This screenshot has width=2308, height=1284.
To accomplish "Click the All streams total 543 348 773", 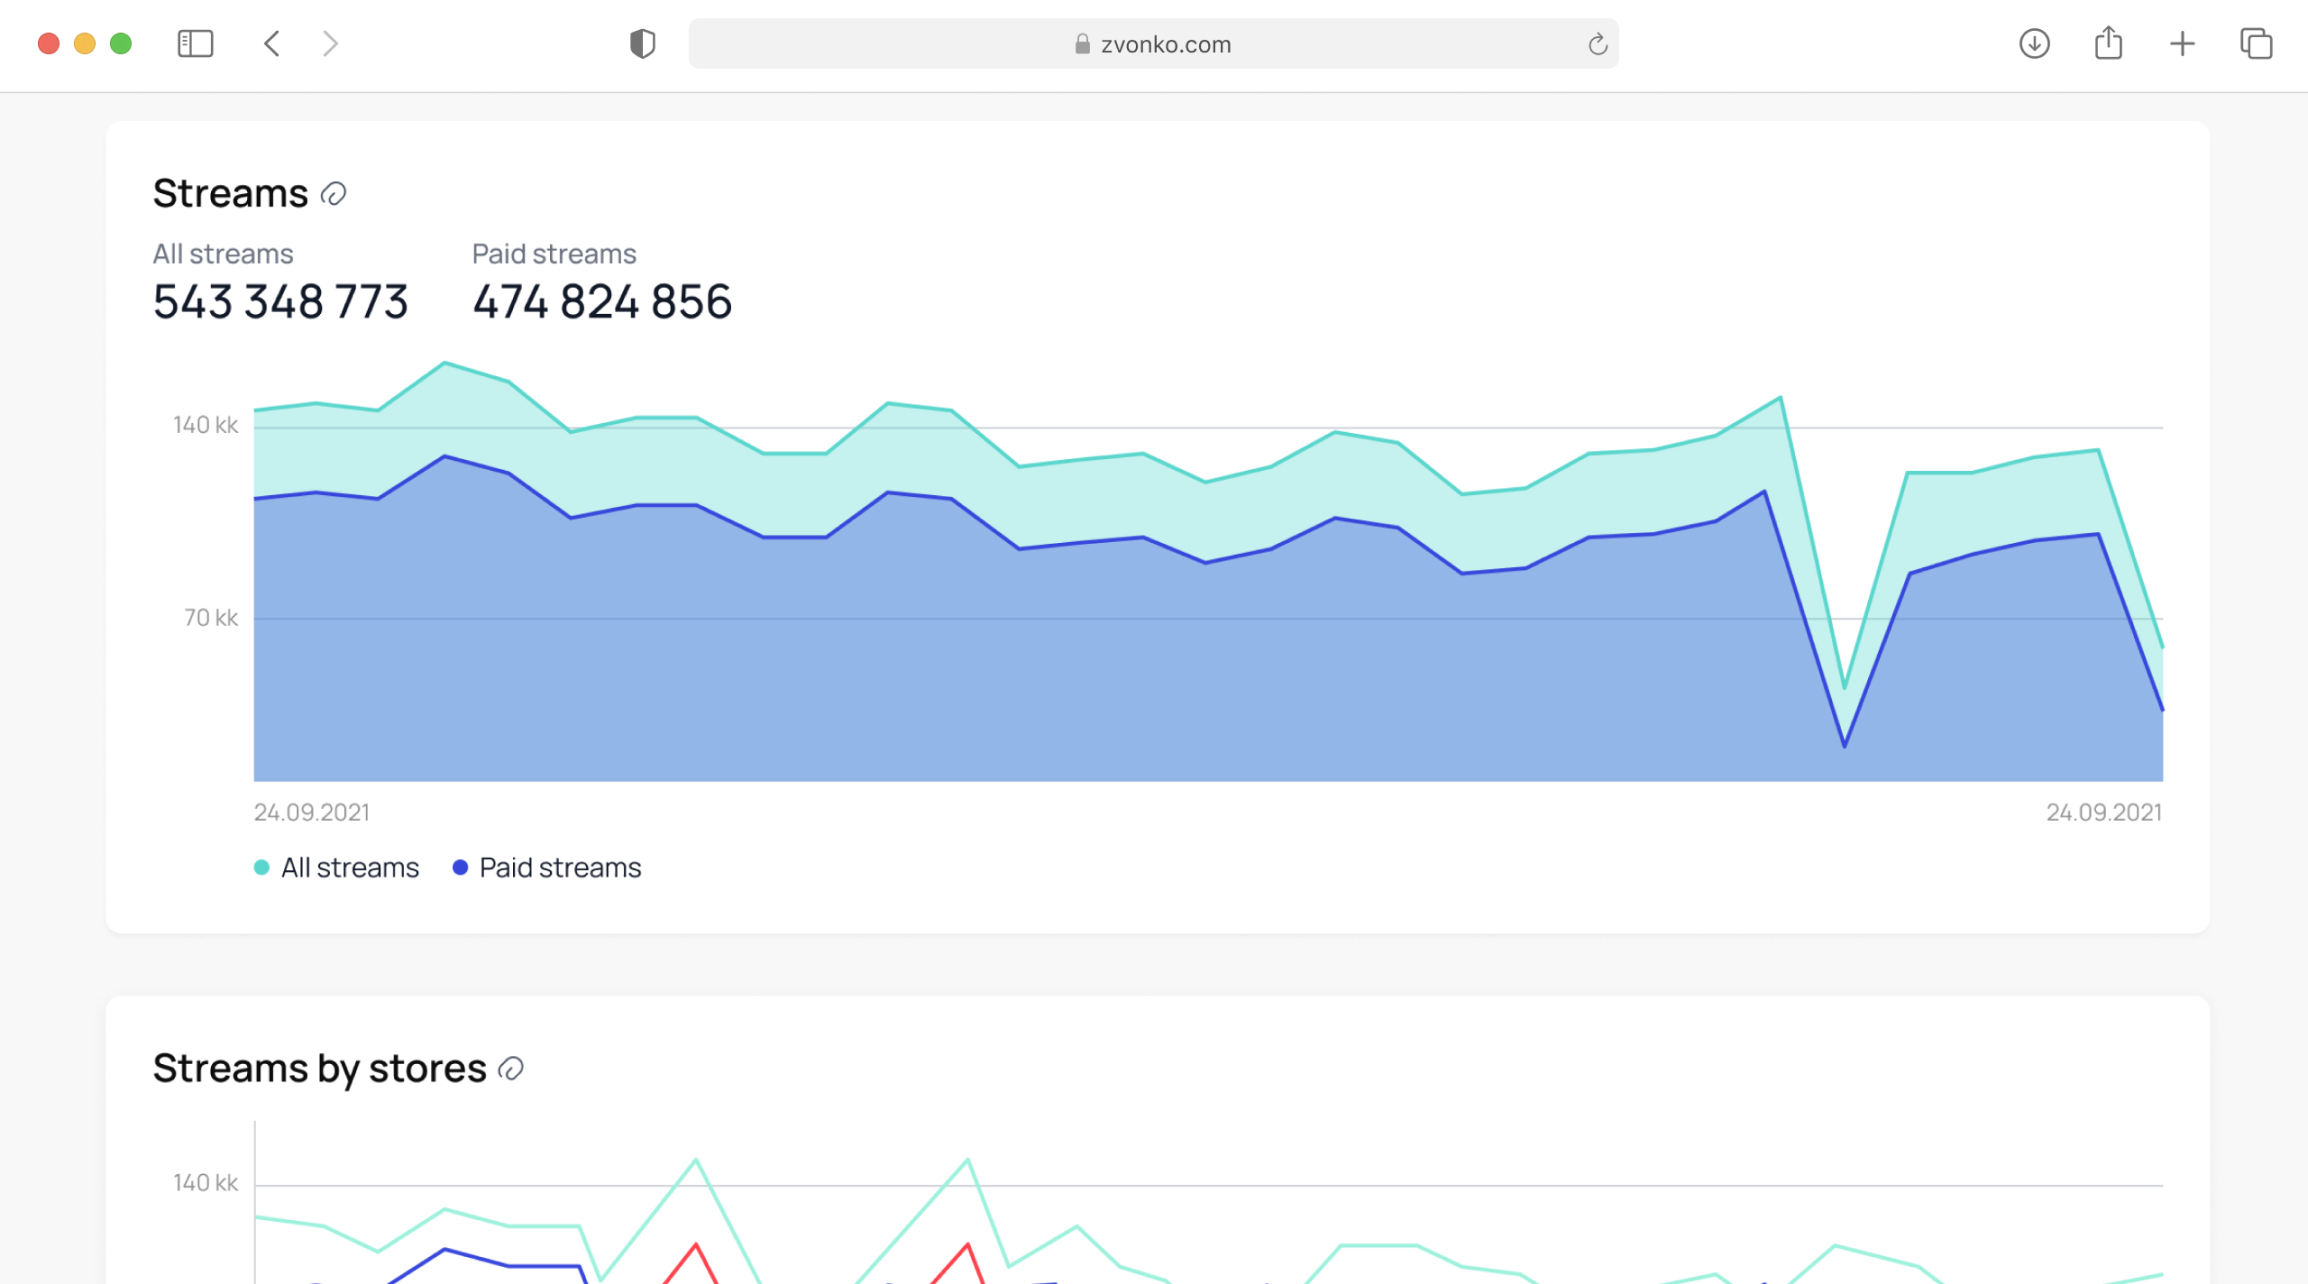I will 280,302.
